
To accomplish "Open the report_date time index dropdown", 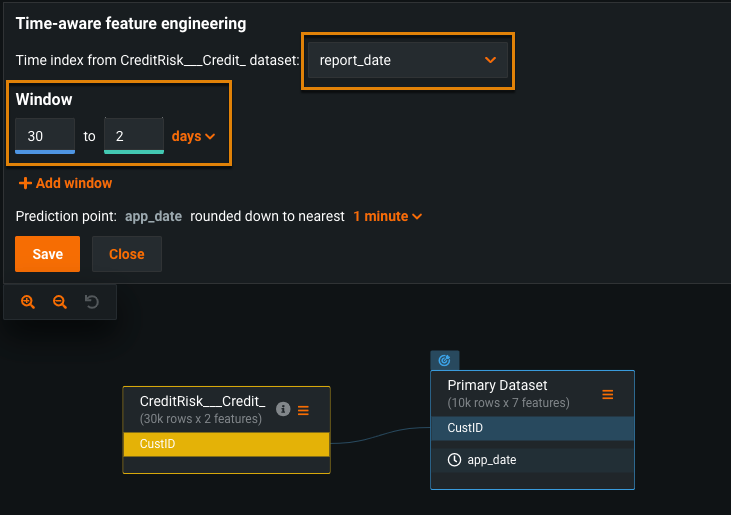I will (408, 60).
